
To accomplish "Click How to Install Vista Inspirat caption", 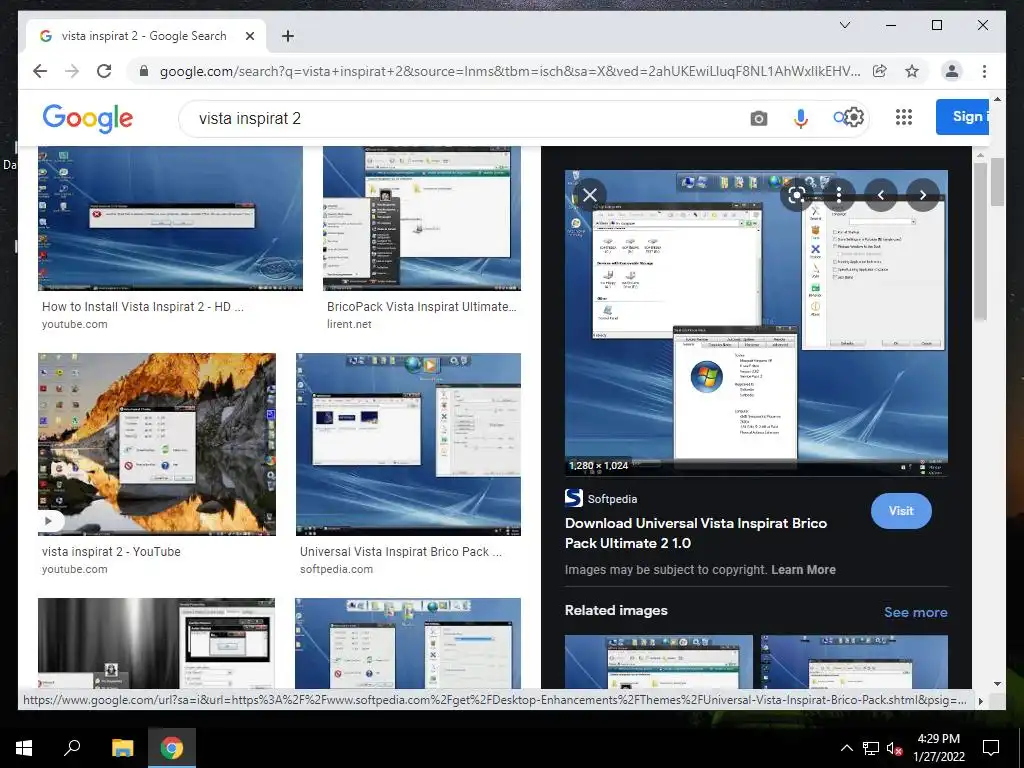I will (x=142, y=306).
